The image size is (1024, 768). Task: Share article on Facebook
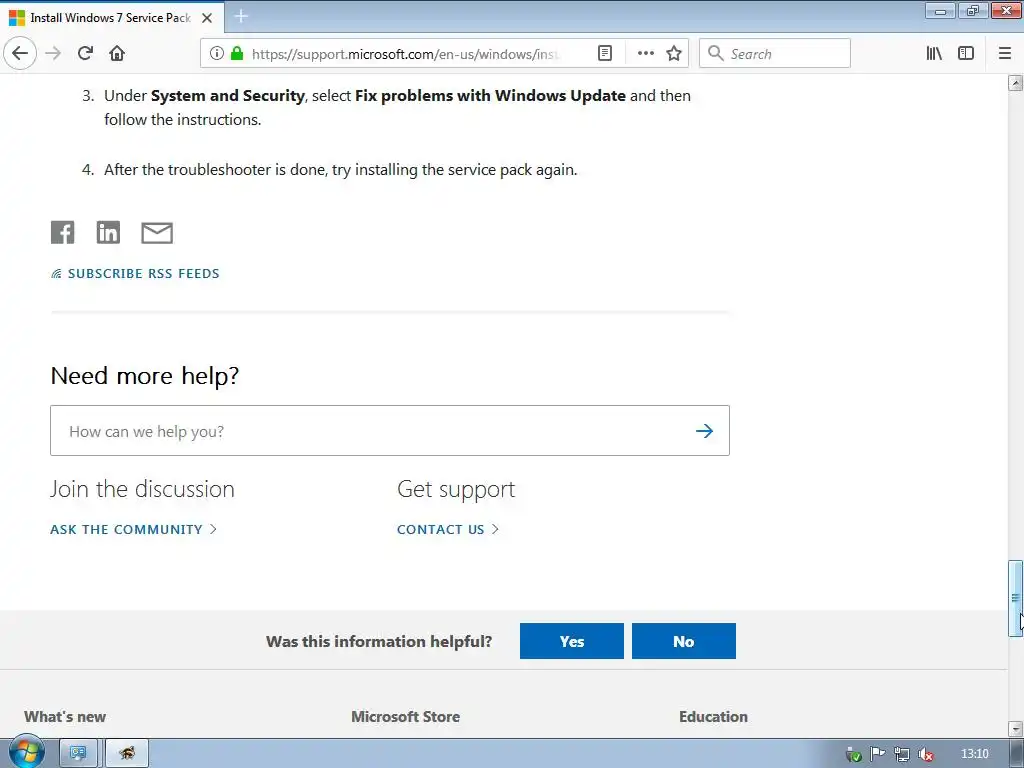(63, 232)
